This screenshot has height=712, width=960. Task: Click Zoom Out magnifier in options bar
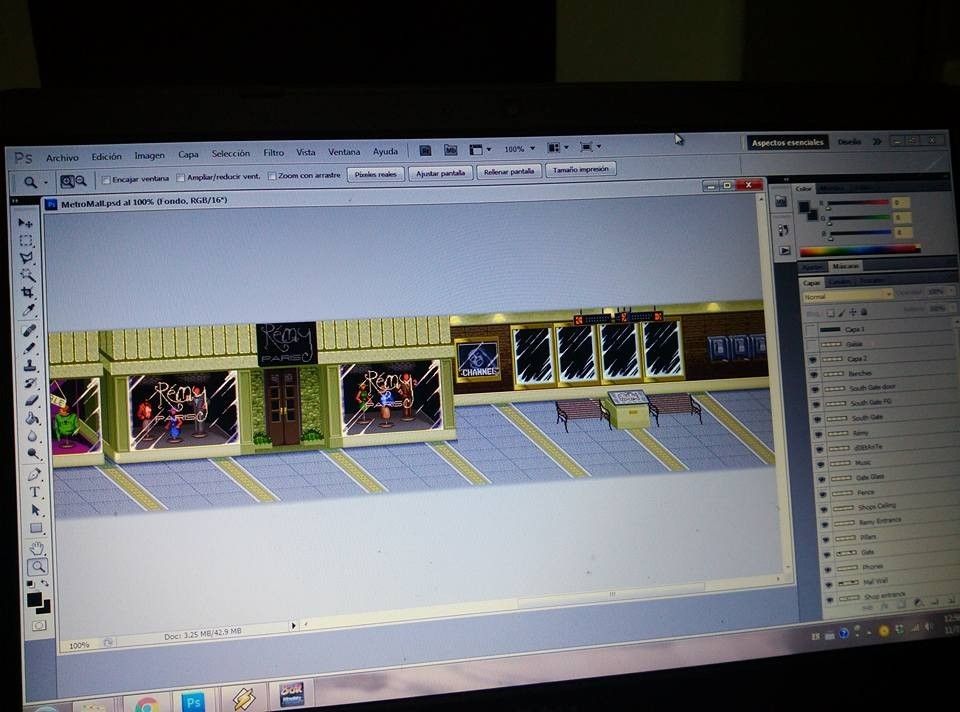[x=80, y=181]
